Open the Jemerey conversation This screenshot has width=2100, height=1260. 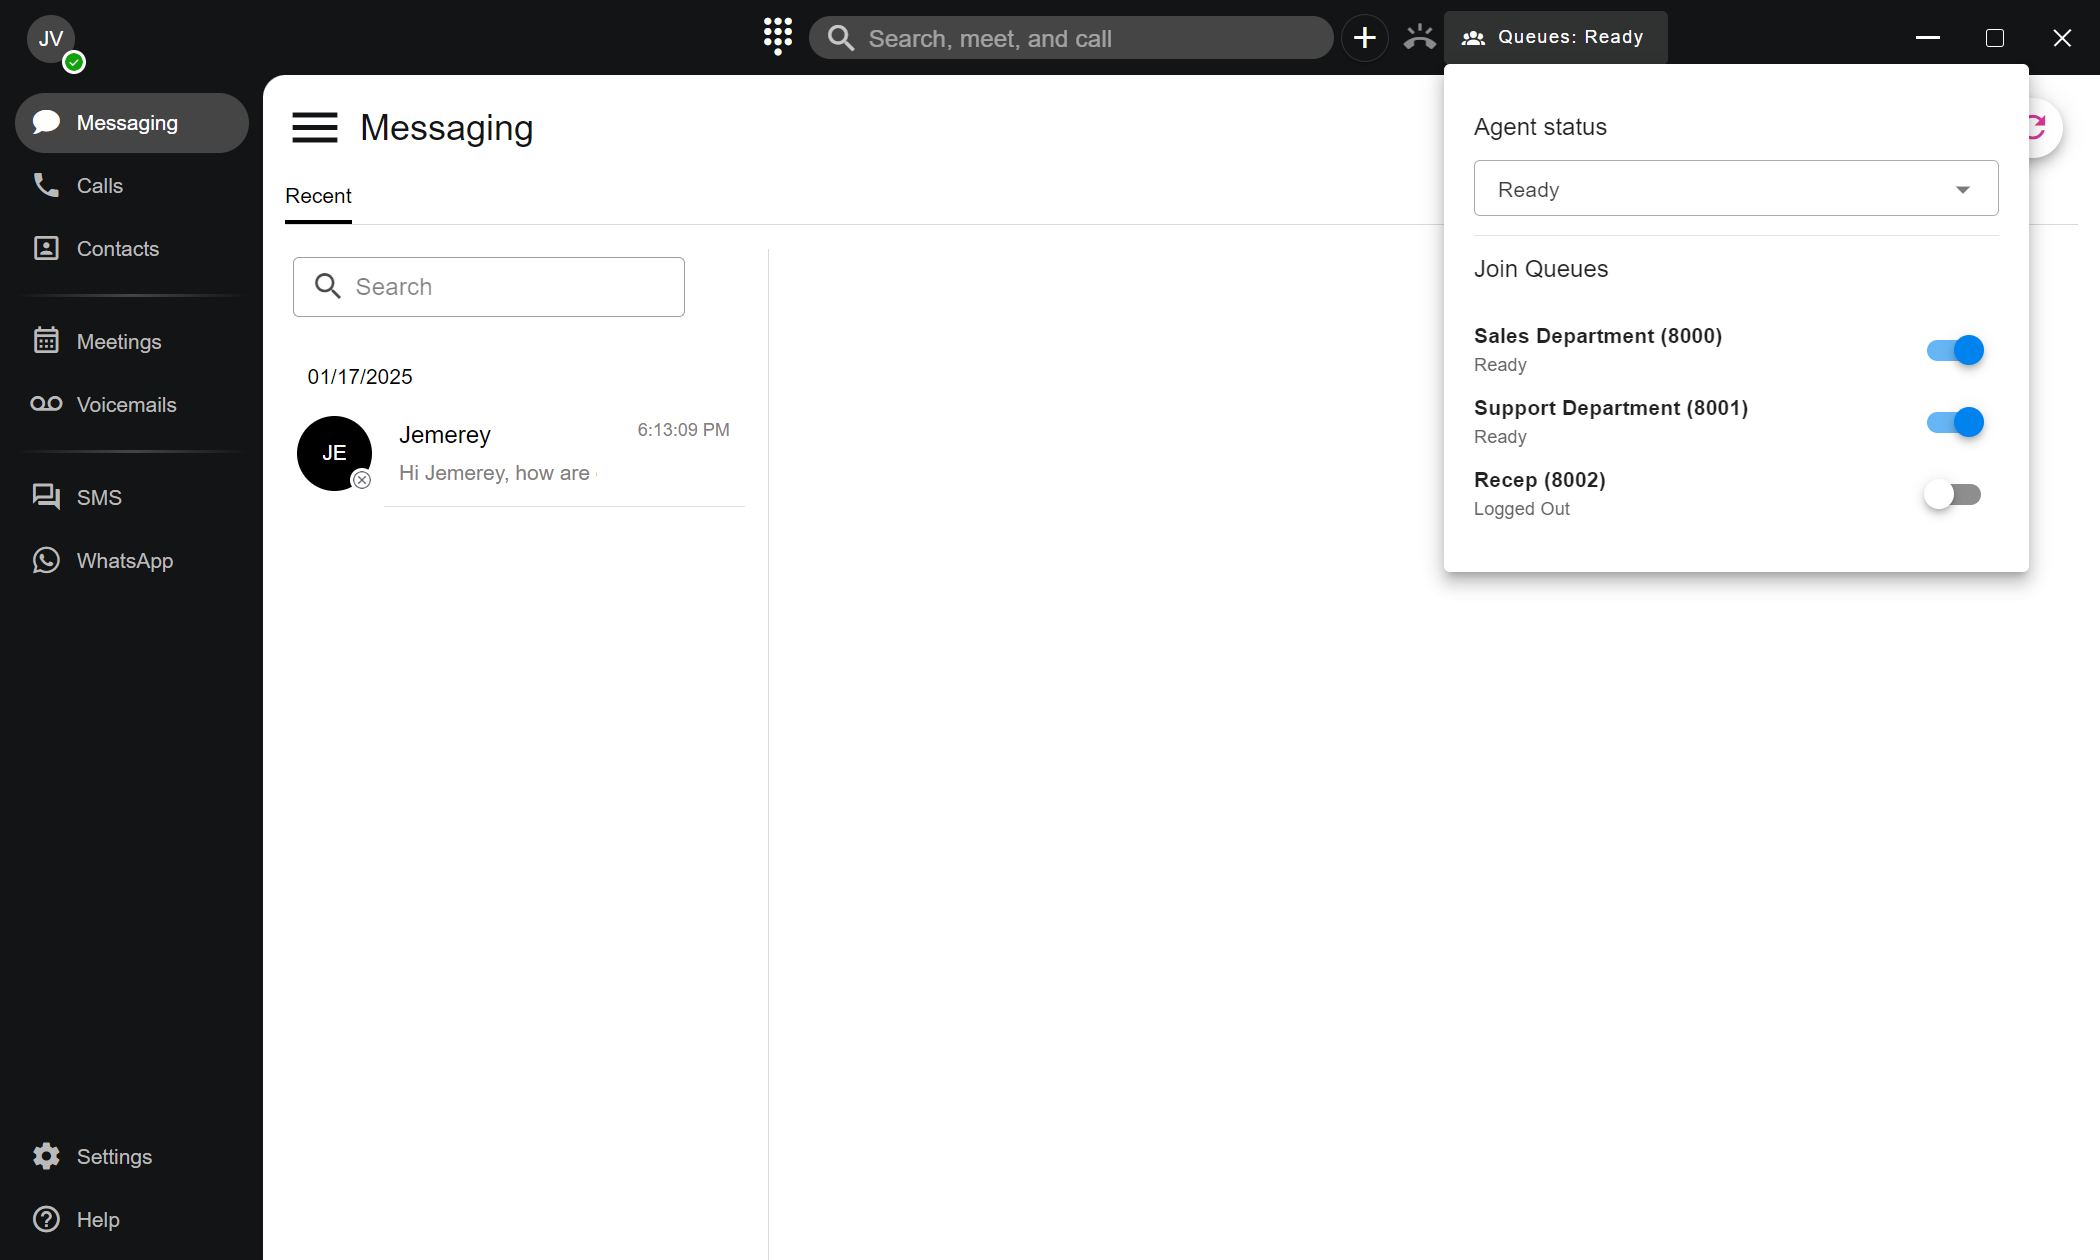520,453
